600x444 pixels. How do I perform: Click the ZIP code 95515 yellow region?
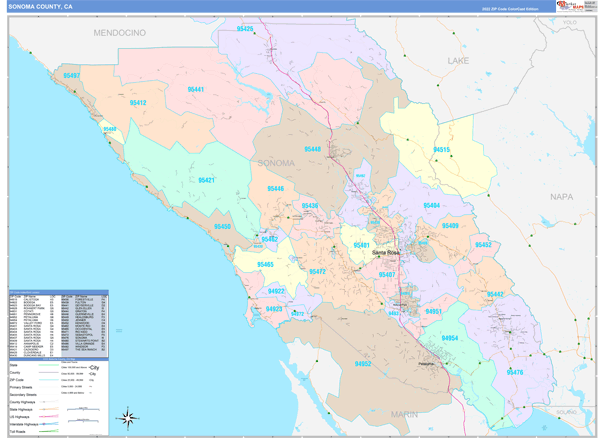pos(441,150)
